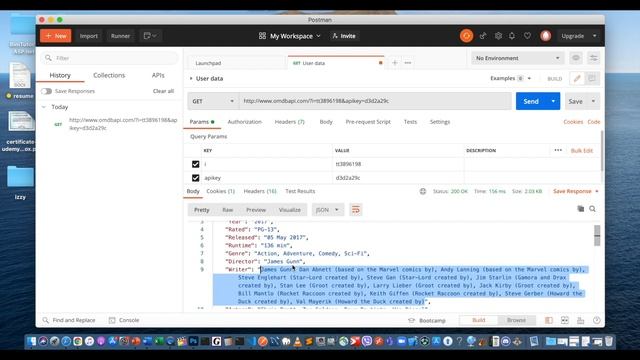Screen dimensions: 640x360
Task: Open the Test Results tab
Action: (x=300, y=191)
